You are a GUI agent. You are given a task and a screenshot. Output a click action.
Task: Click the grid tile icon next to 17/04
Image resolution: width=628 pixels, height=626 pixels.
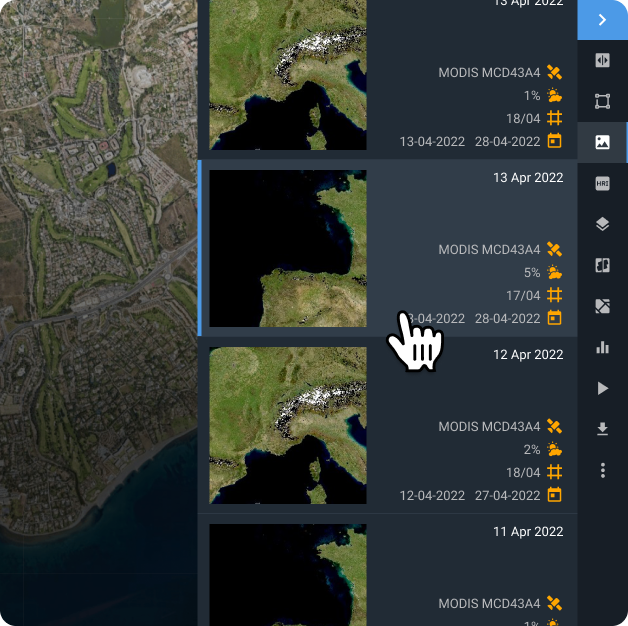pos(554,296)
